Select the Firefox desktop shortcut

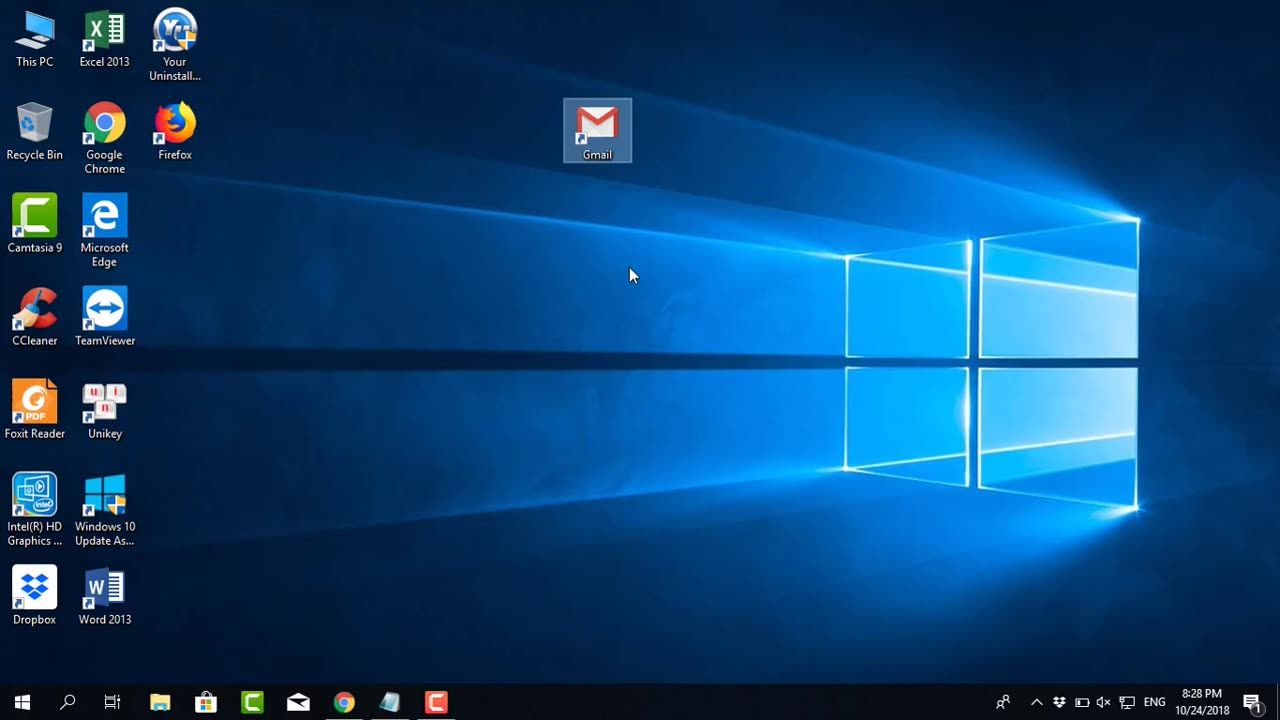pyautogui.click(x=175, y=132)
